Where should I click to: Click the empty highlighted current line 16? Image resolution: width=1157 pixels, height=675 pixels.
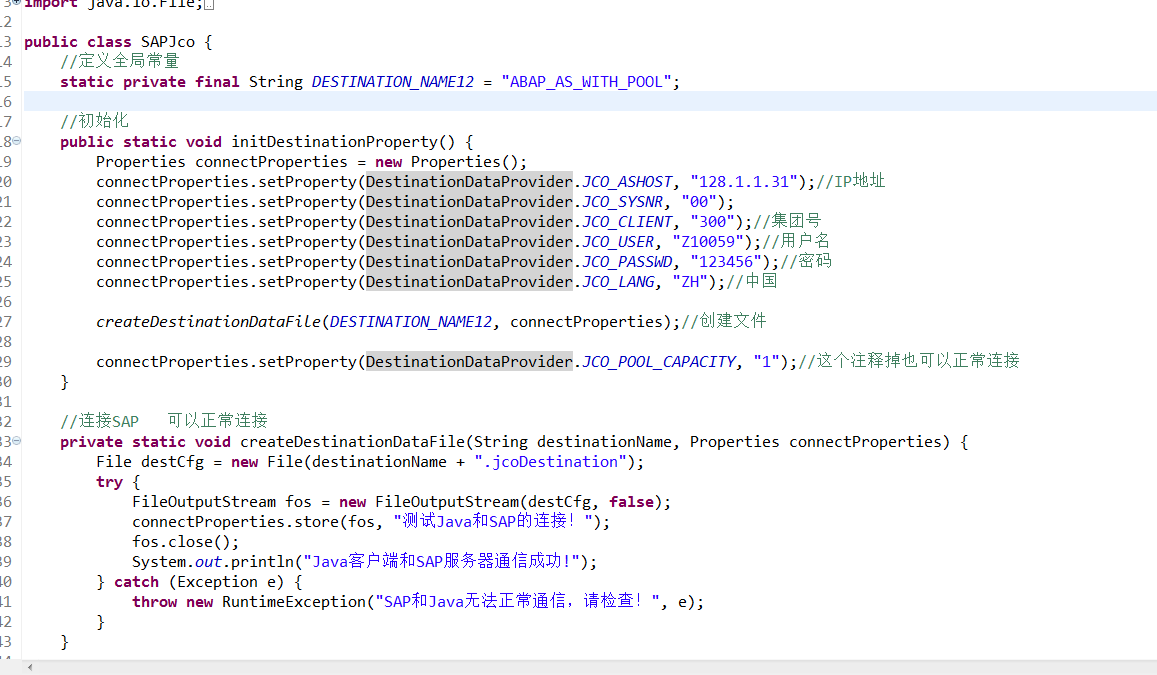point(590,101)
